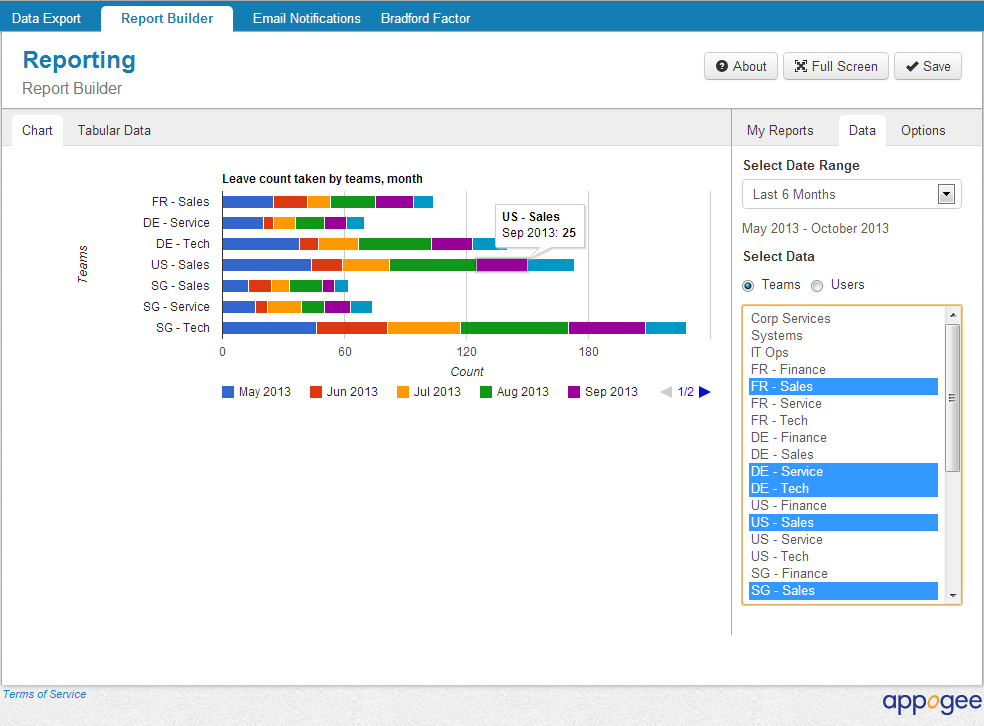Open the Terms of Service link
The height and width of the screenshot is (726, 984).
[x=44, y=694]
